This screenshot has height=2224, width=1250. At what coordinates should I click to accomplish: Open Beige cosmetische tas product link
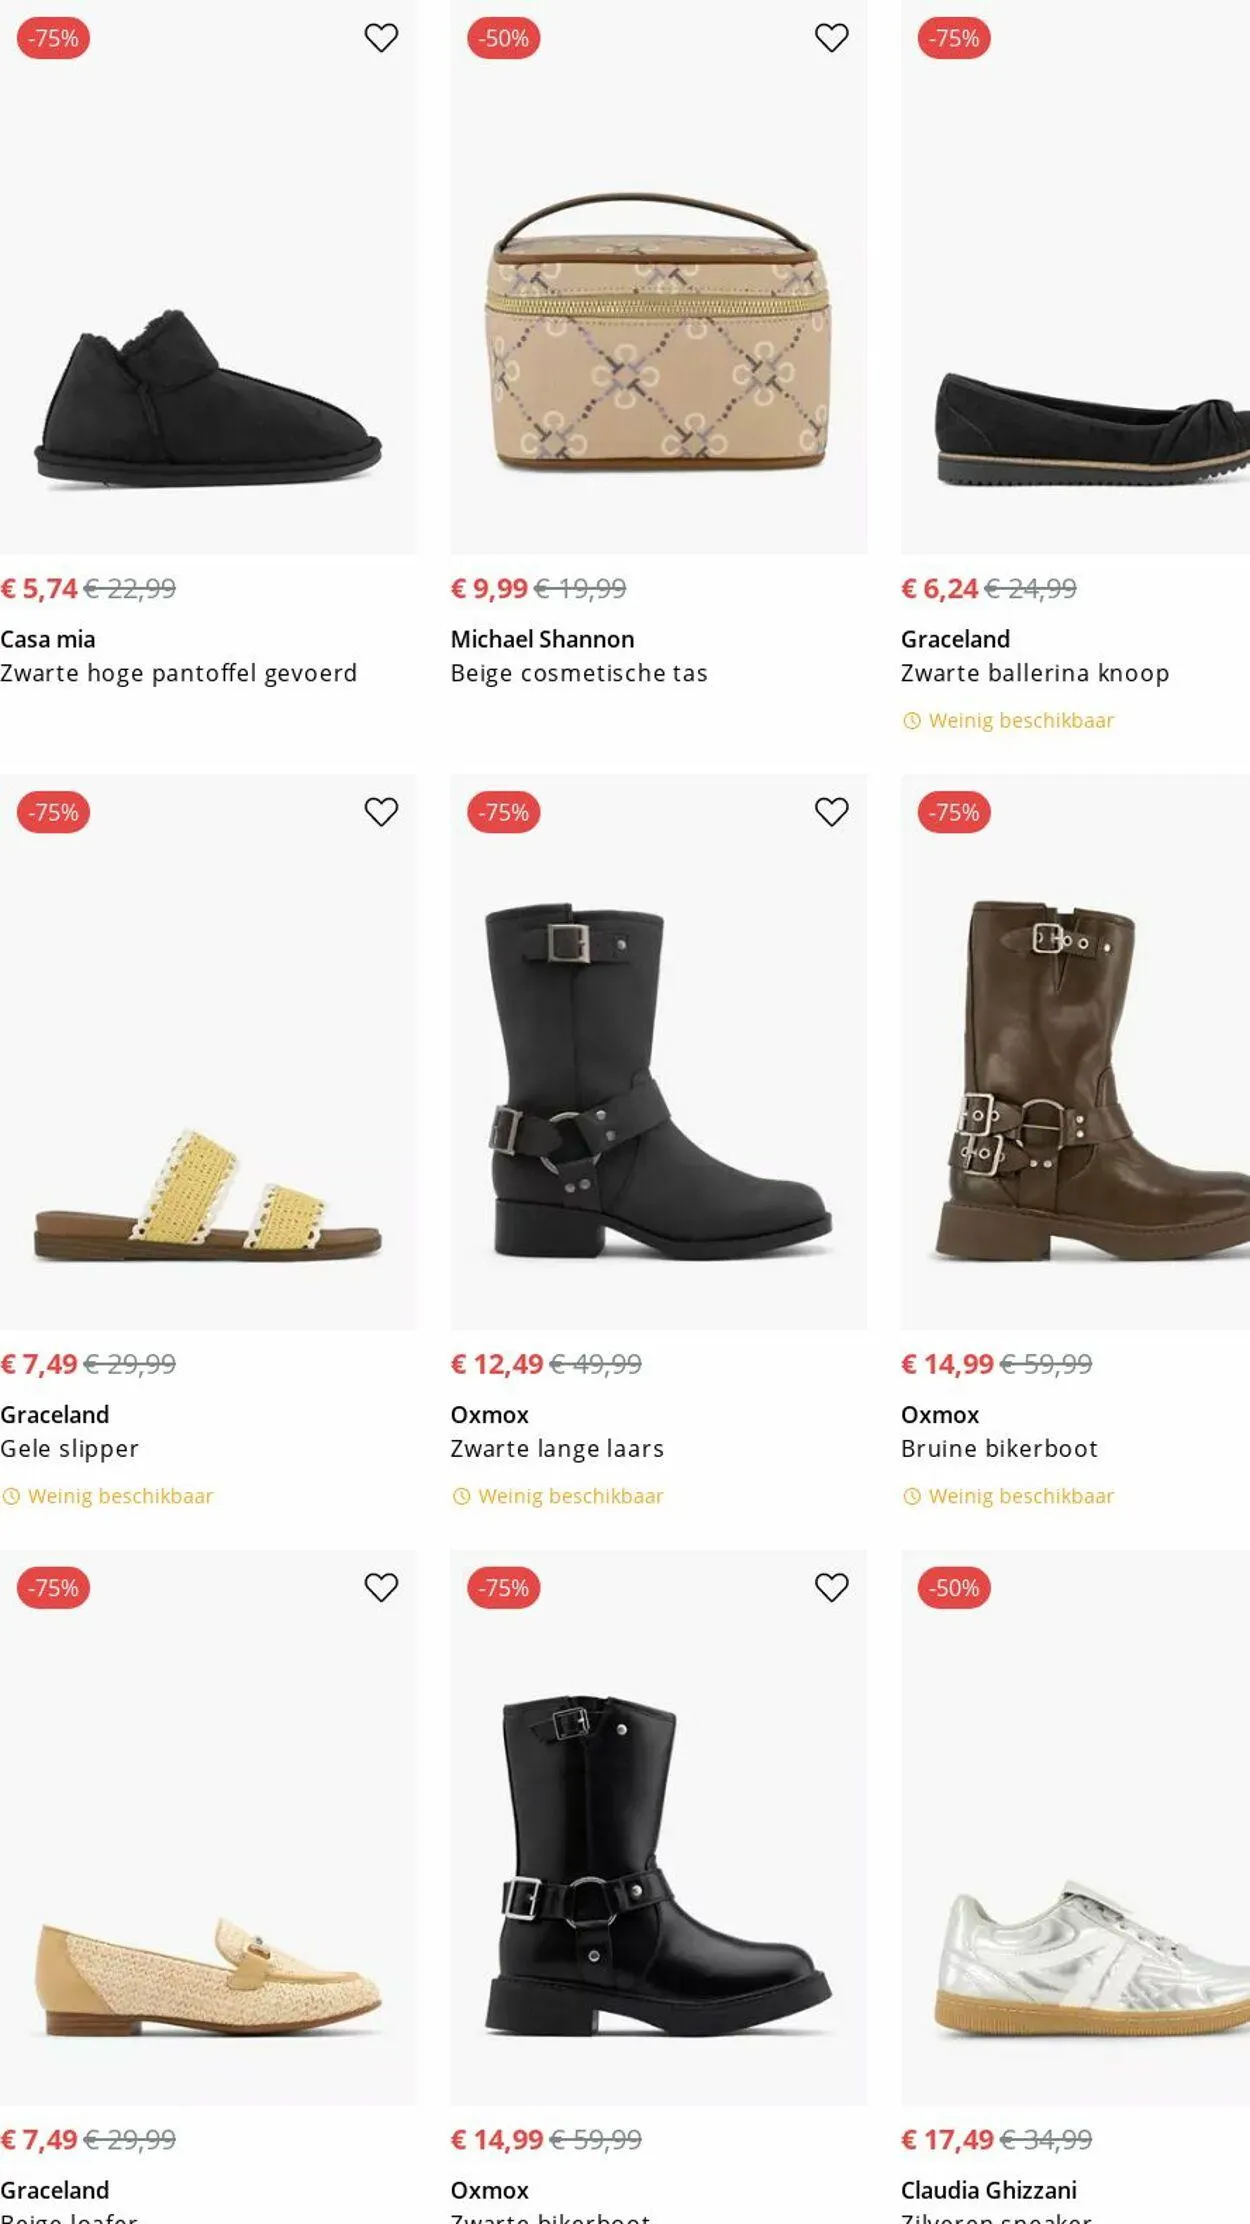coord(579,673)
